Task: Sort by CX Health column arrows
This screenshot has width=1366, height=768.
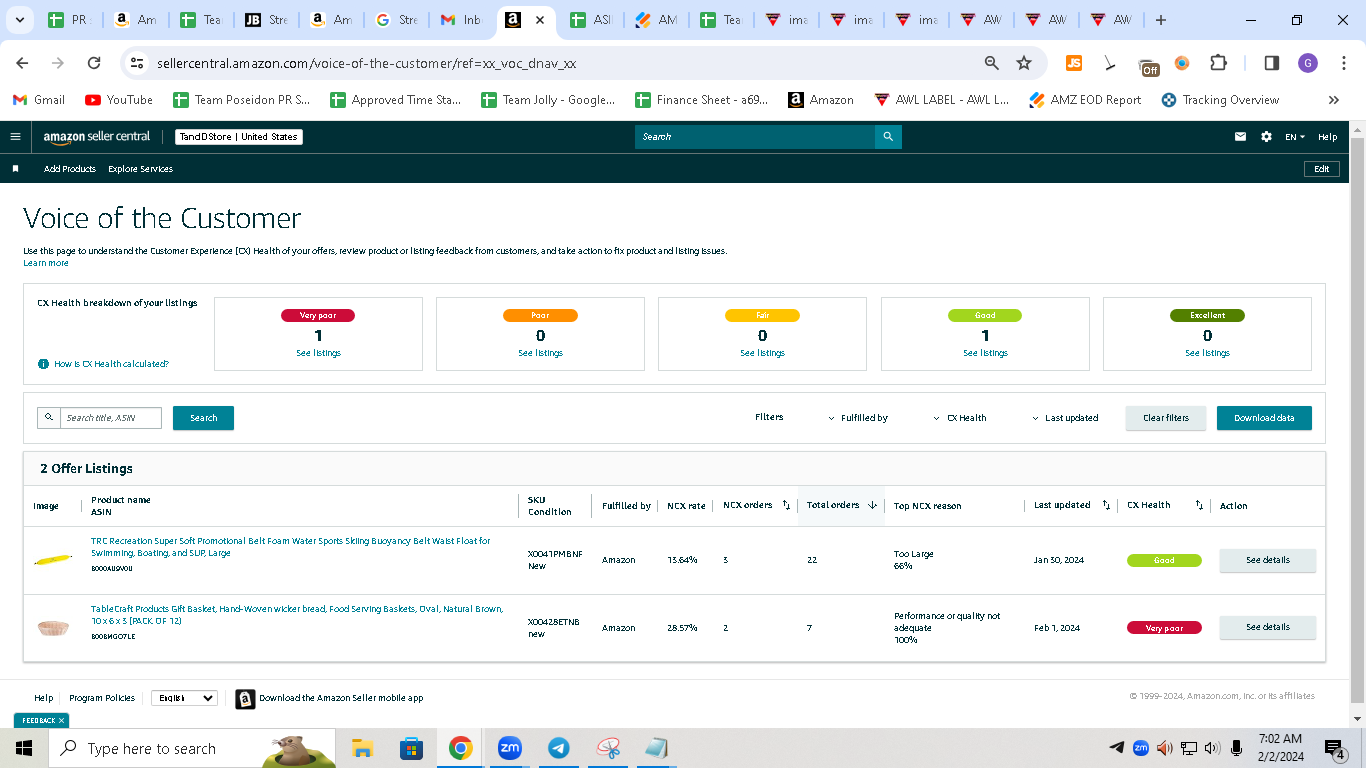Action: pyautogui.click(x=1199, y=505)
